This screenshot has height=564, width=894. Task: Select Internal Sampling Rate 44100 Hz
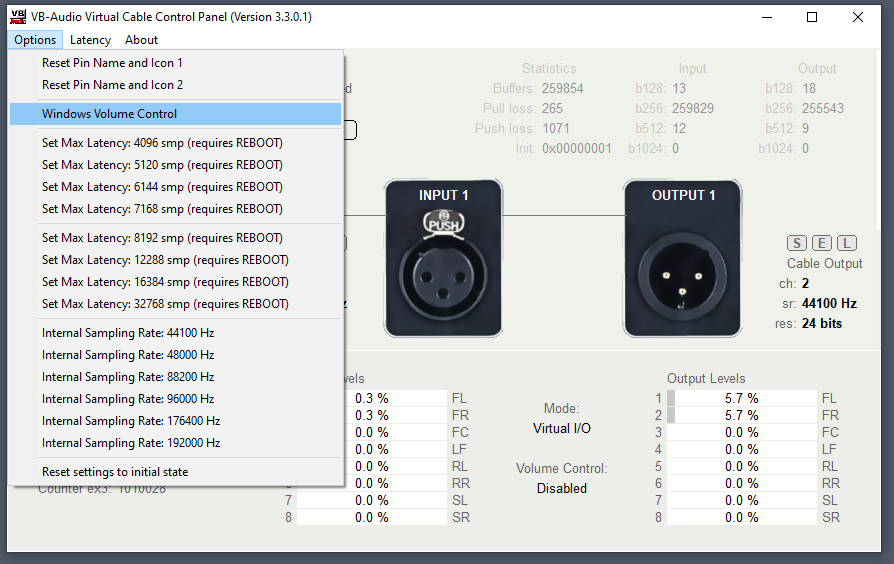click(176, 333)
